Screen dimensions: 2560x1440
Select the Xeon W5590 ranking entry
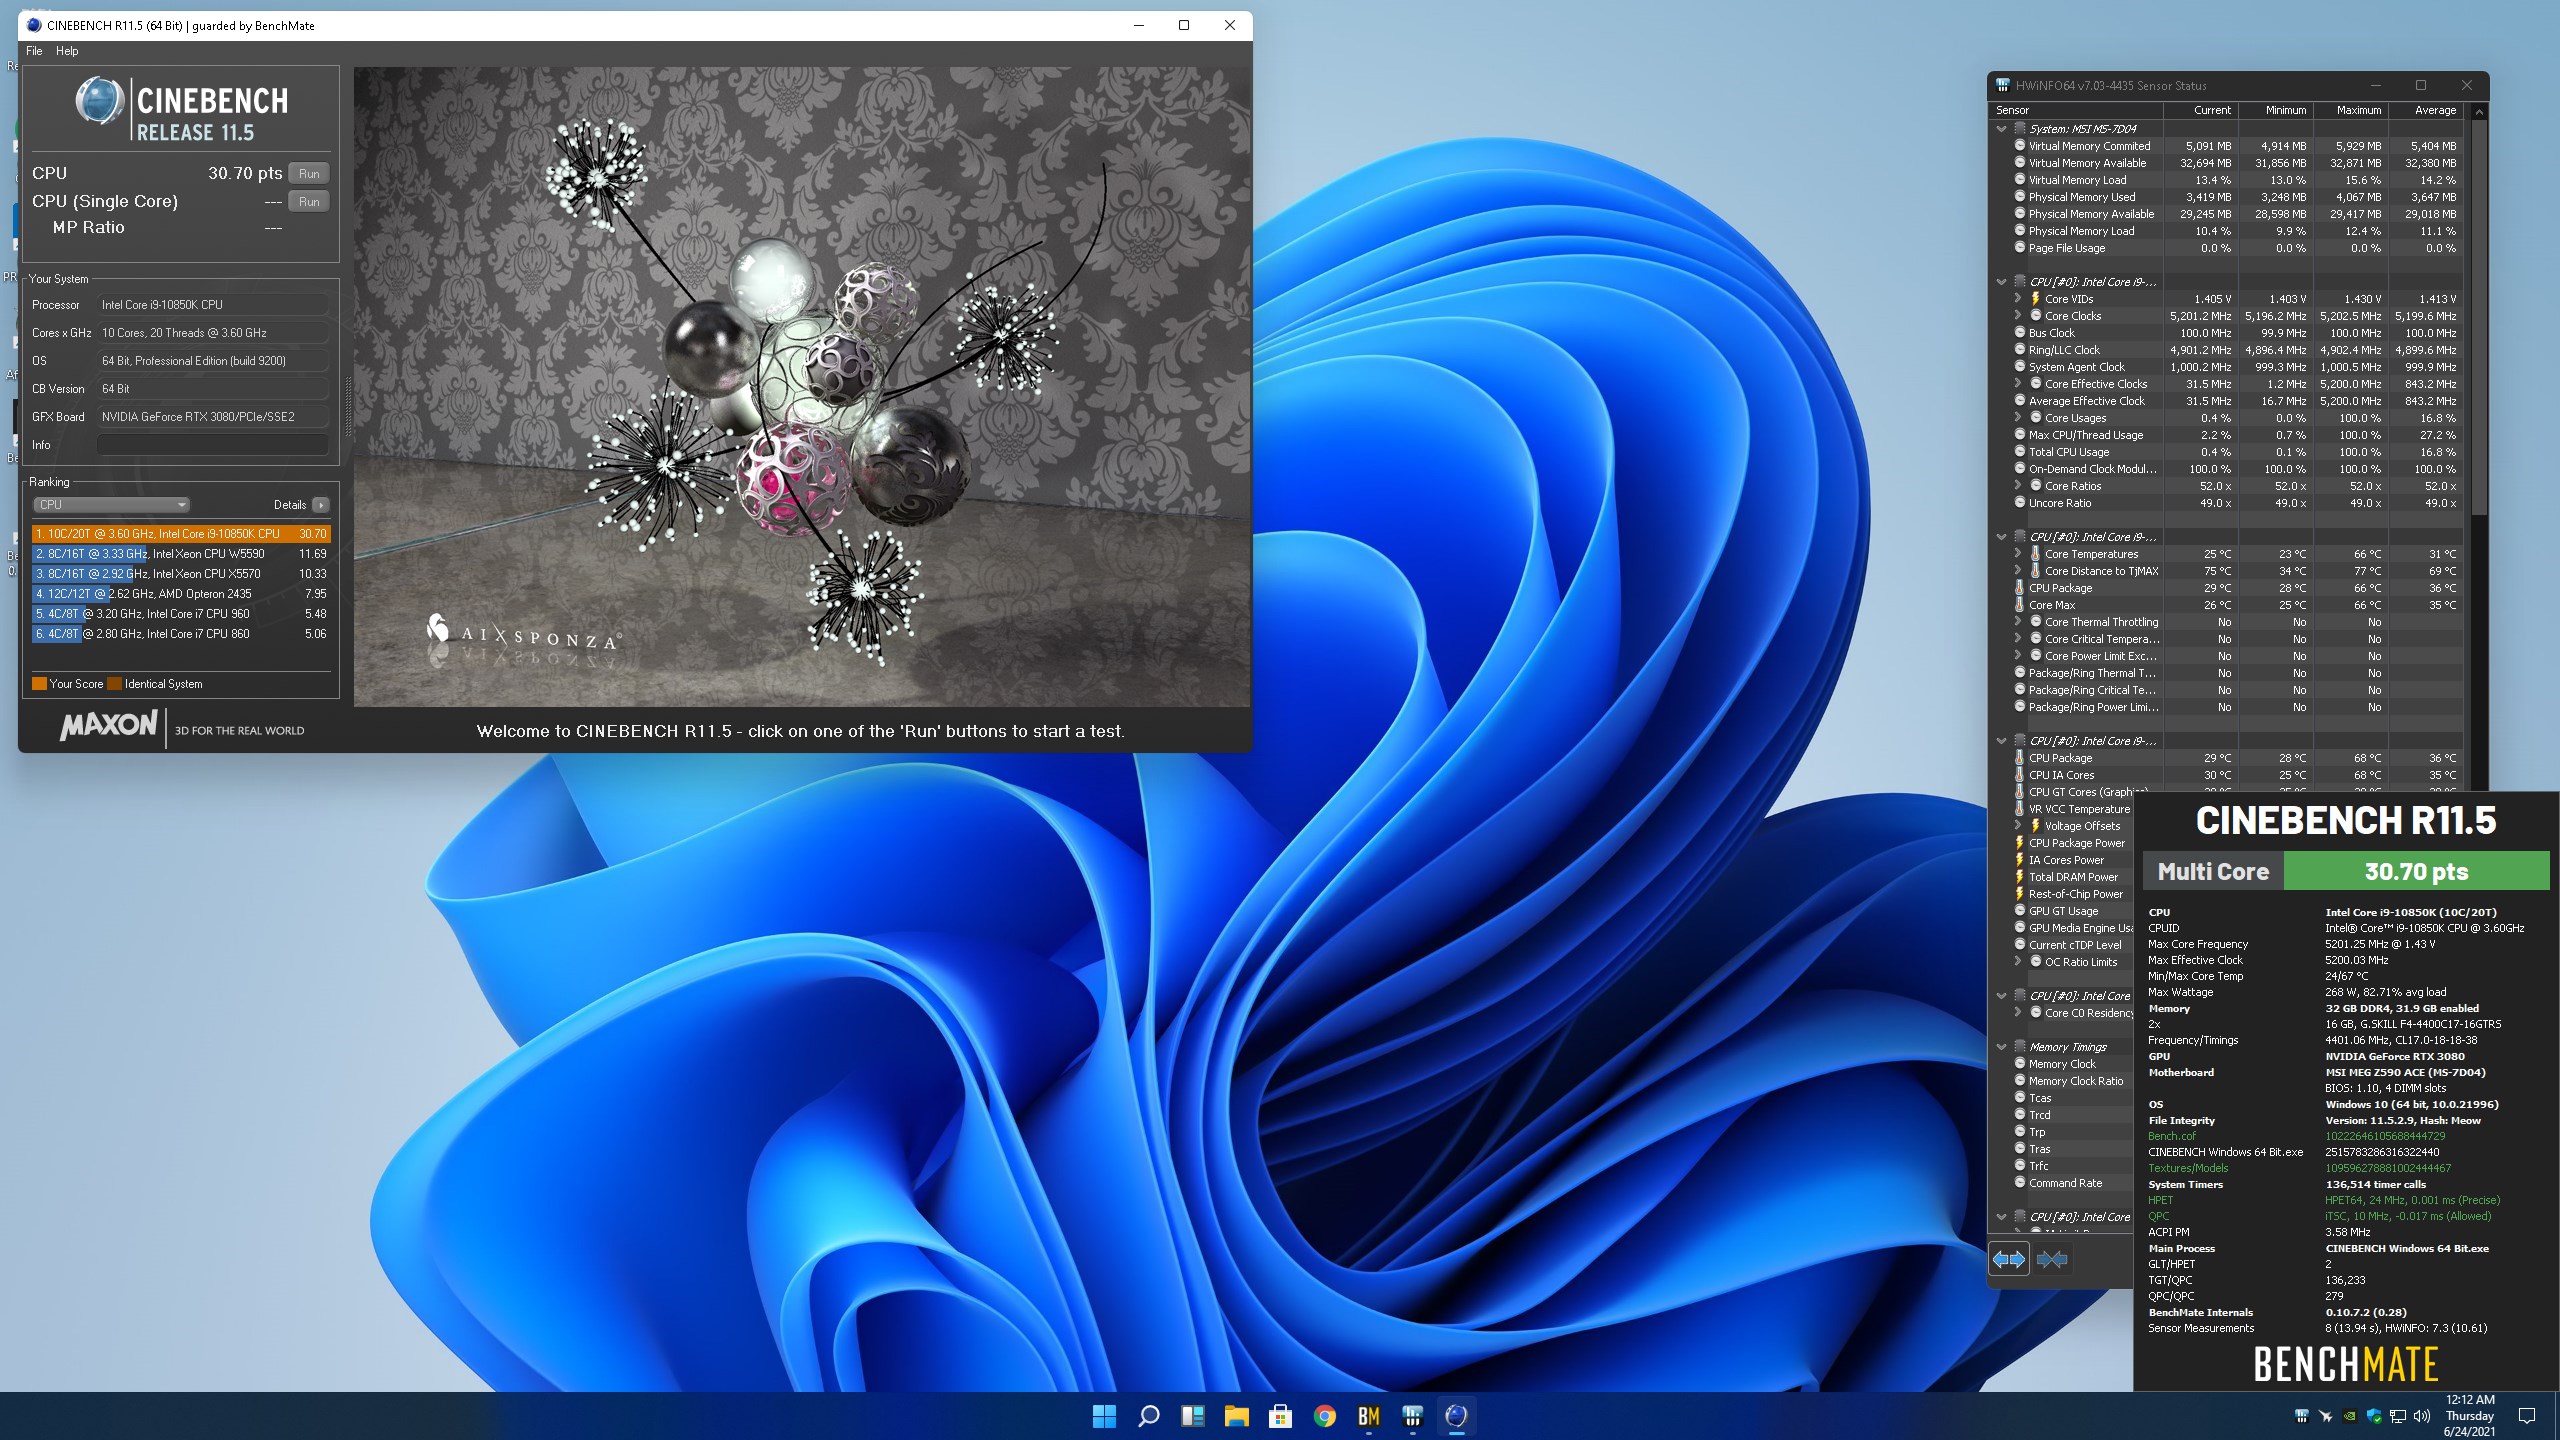click(x=181, y=554)
